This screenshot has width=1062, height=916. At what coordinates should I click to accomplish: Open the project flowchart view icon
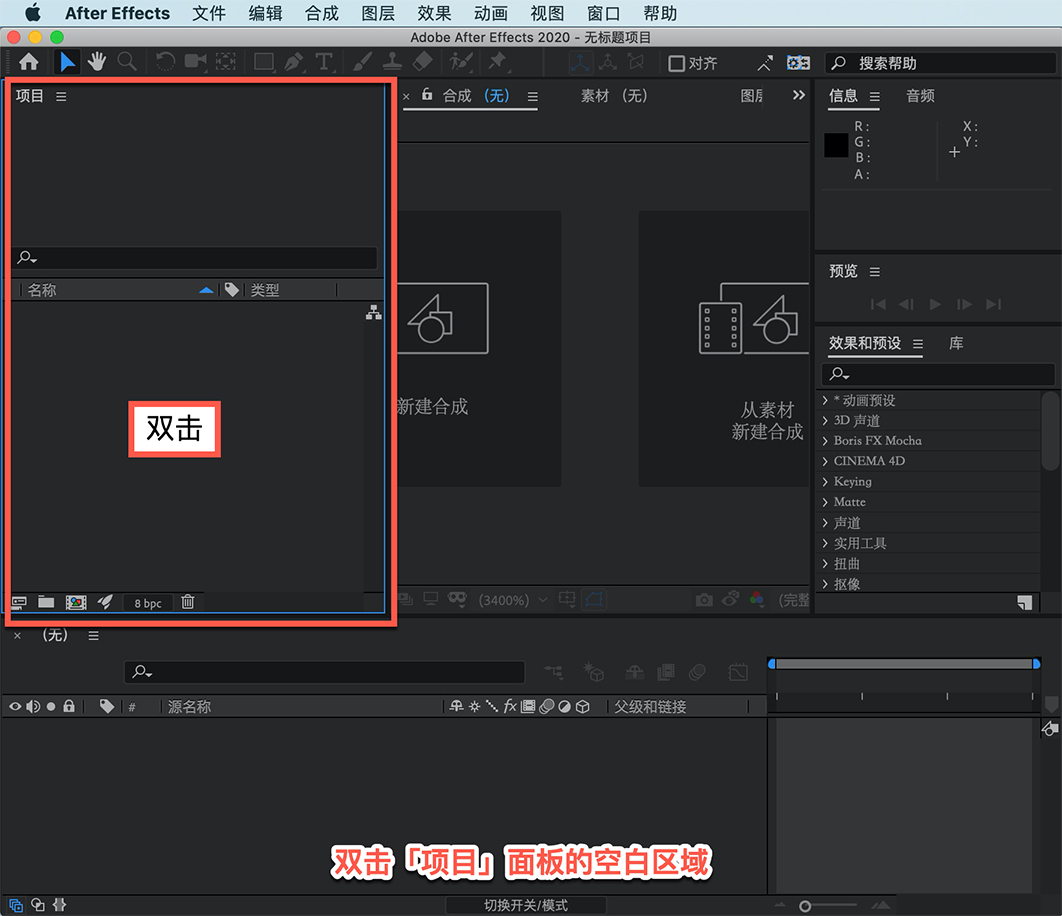click(x=374, y=312)
